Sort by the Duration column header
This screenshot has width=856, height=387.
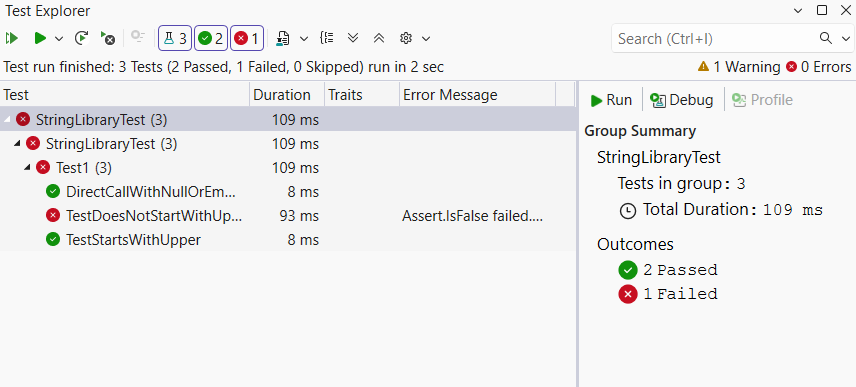pyautogui.click(x=288, y=95)
